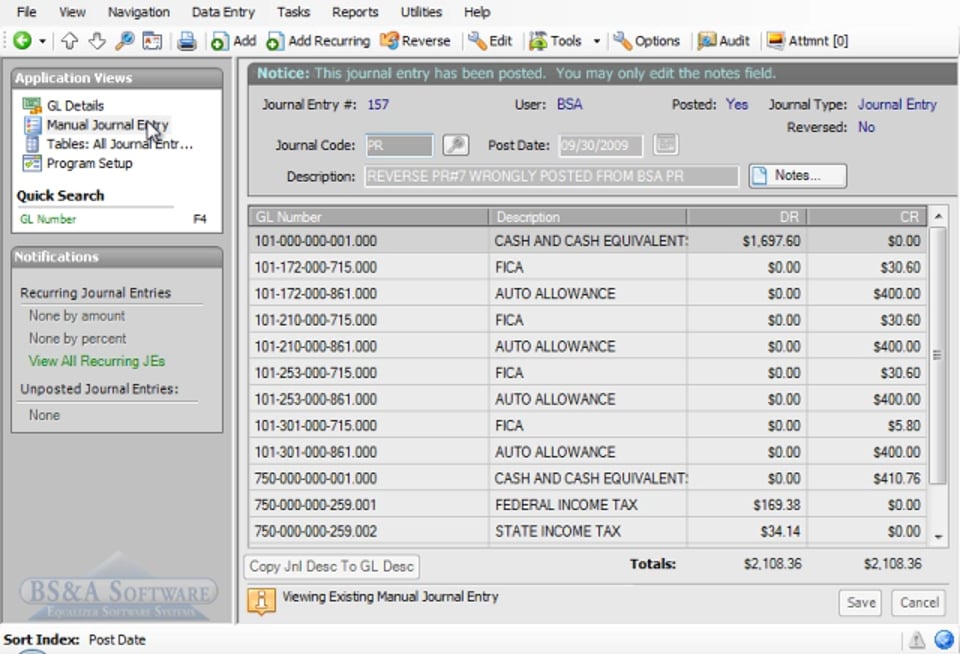Click the Notes... button
960x654 pixels.
click(798, 176)
